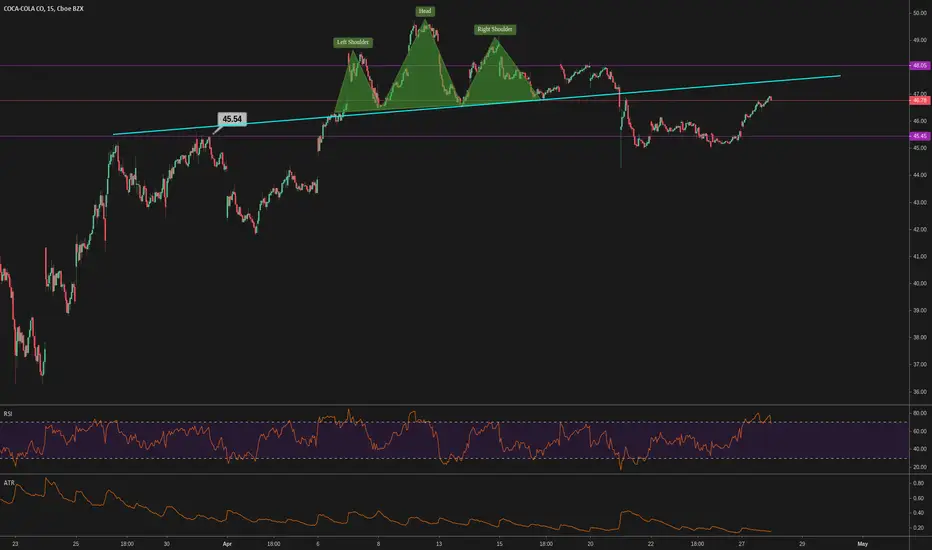Click the COCA-COLA CO chart title

(x=43, y=9)
